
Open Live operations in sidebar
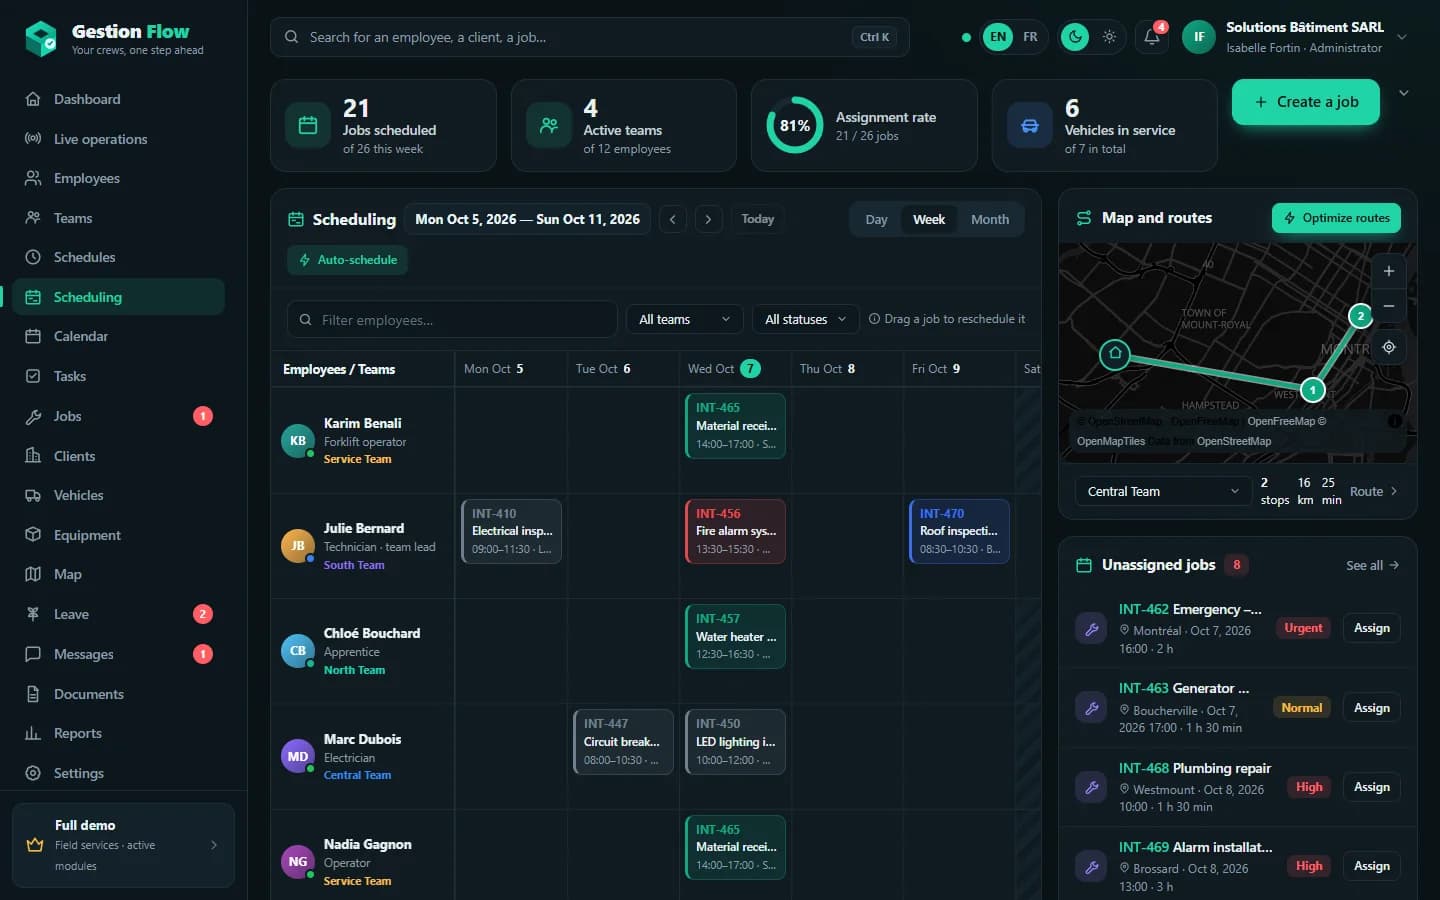click(x=118, y=139)
